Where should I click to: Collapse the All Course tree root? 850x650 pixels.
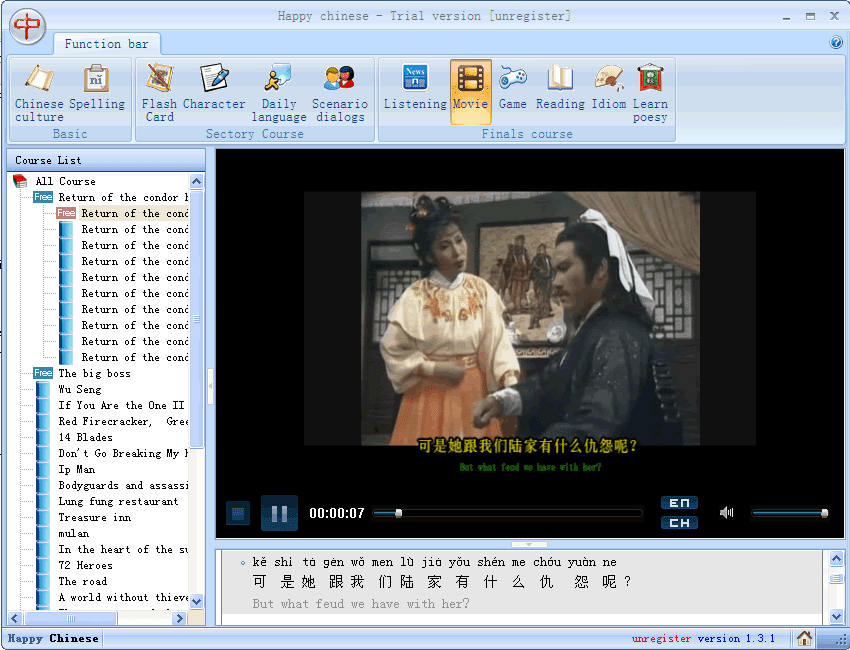pyautogui.click(x=65, y=181)
